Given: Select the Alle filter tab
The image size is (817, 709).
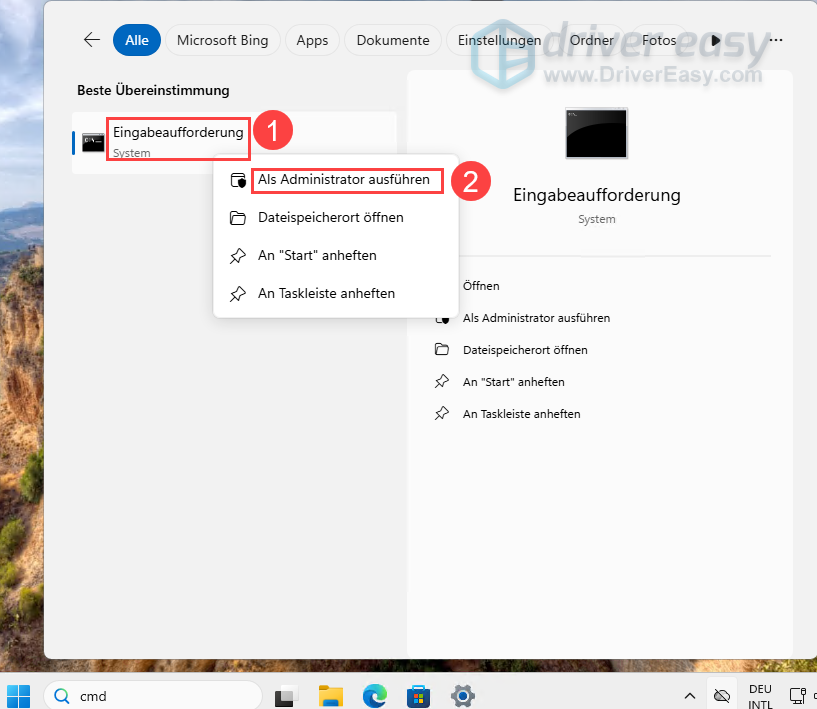Looking at the screenshot, I should point(137,40).
